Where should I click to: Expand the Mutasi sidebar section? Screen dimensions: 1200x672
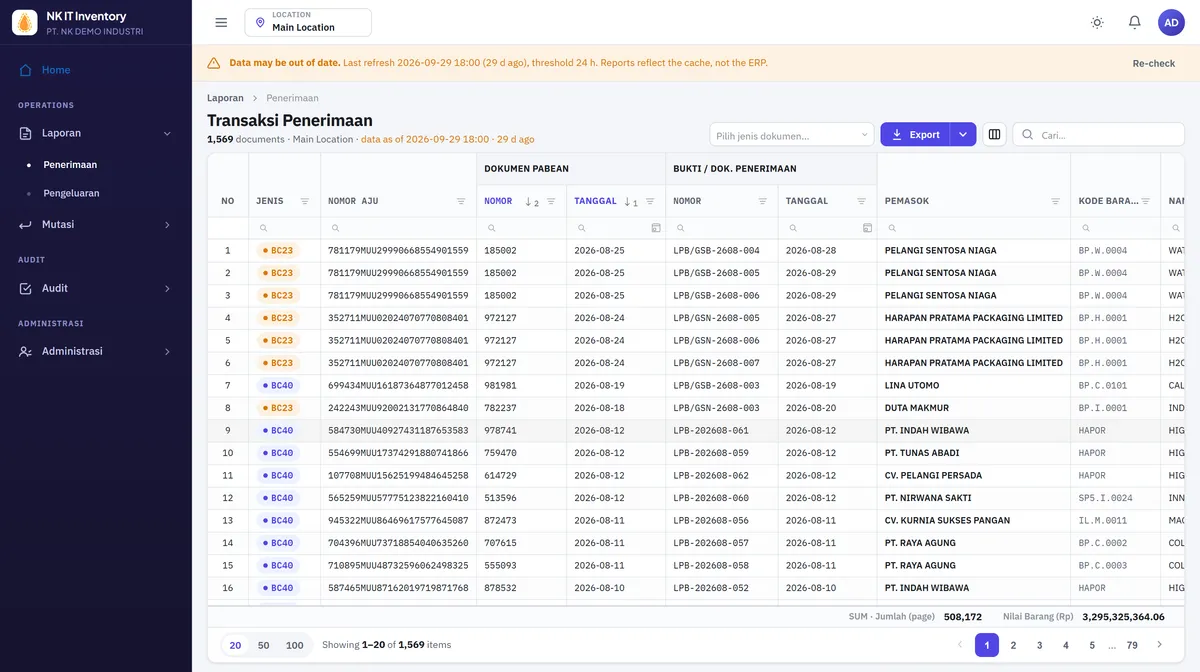[96, 224]
